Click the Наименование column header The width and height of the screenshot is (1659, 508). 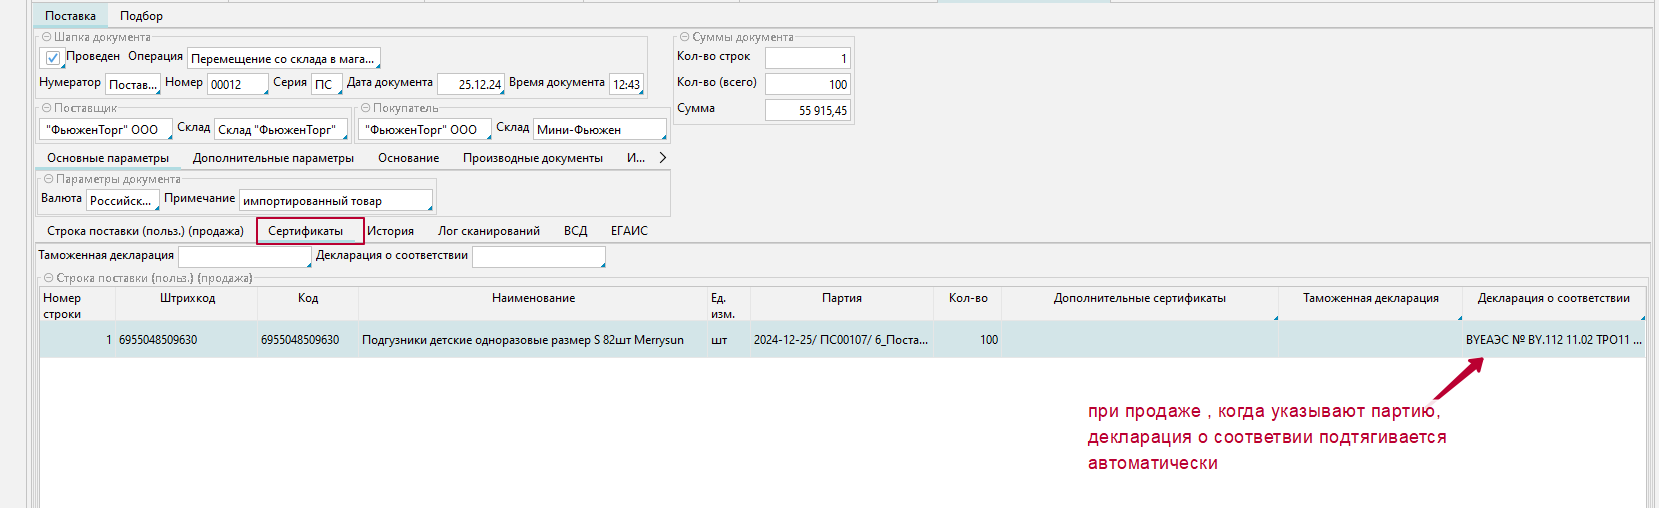[x=533, y=298]
